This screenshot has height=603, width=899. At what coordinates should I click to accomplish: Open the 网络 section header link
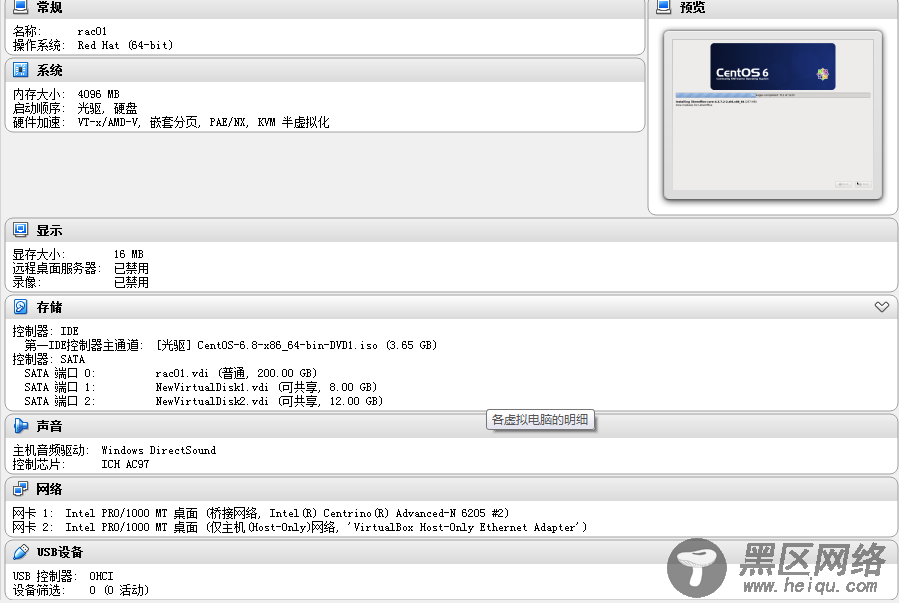point(49,490)
